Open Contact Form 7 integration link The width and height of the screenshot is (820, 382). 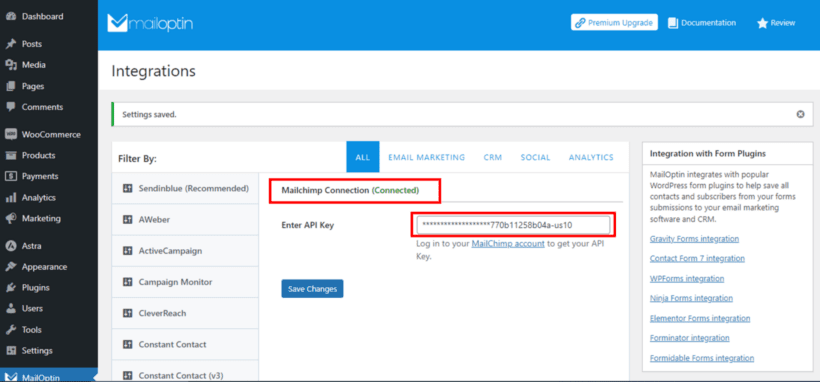[x=697, y=259]
